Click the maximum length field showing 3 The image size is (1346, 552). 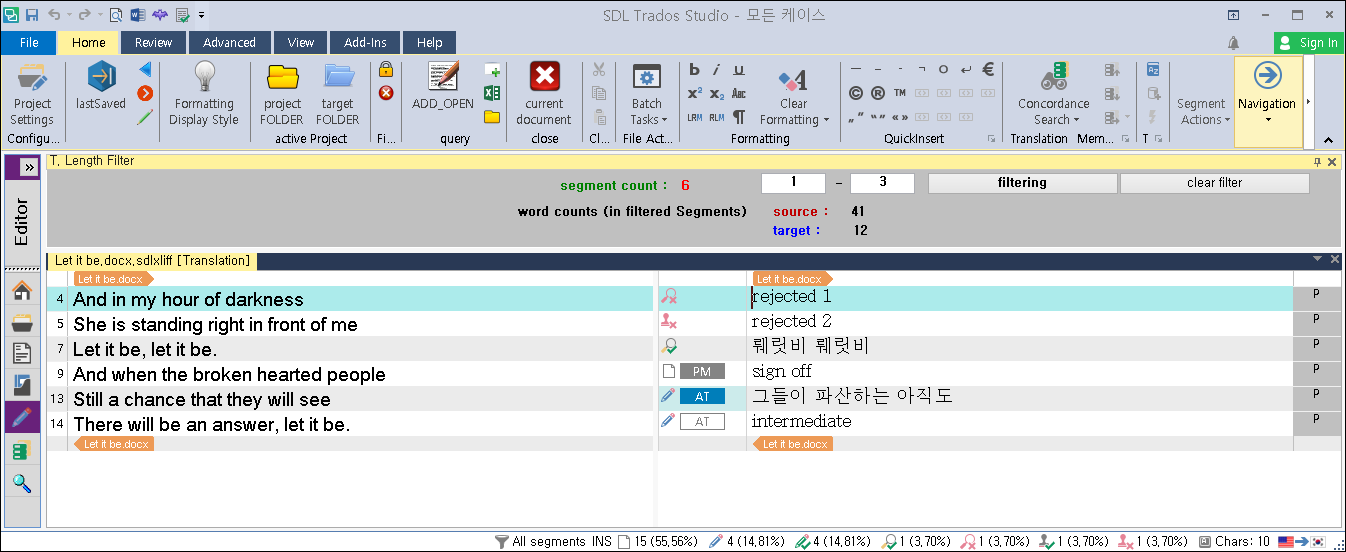pyautogui.click(x=882, y=183)
